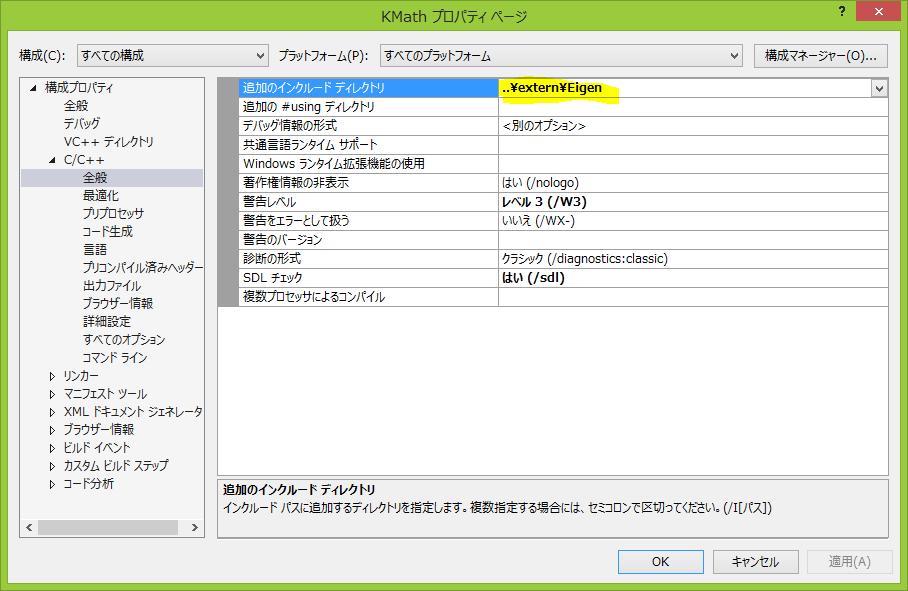Click the レベル 3 (/W3) value
This screenshot has height=591, width=908.
coord(544,202)
